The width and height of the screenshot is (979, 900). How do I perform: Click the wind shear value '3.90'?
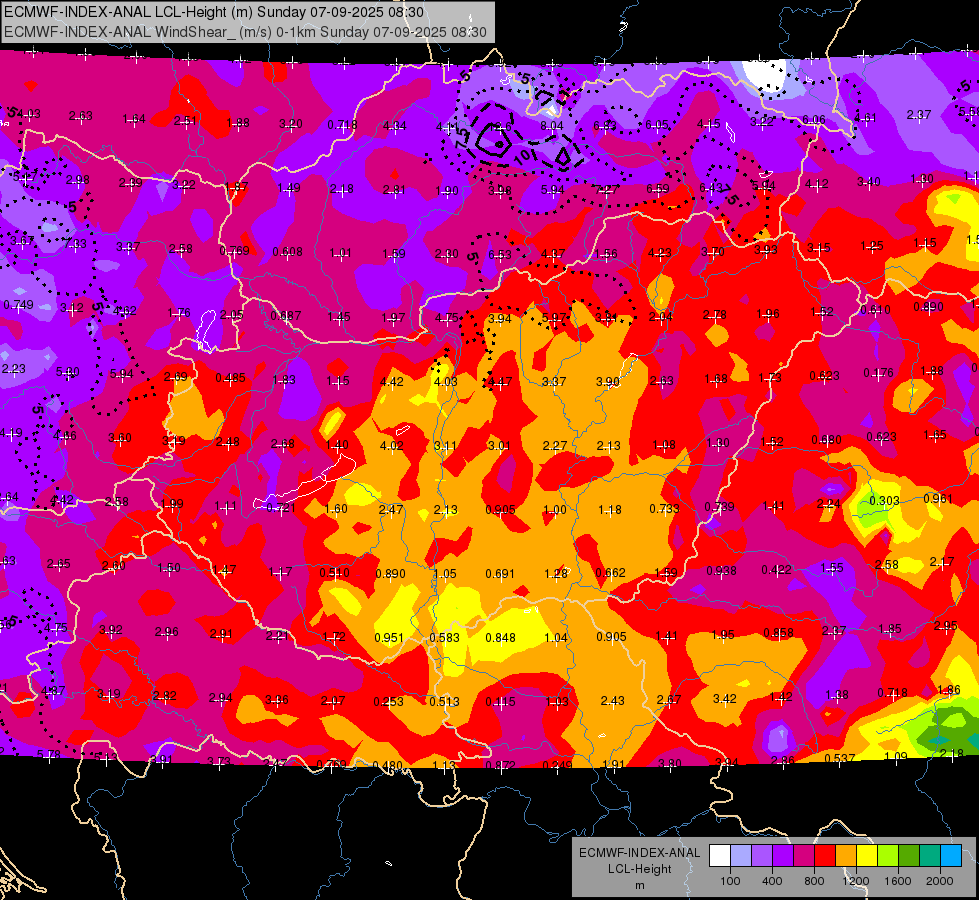pos(608,381)
